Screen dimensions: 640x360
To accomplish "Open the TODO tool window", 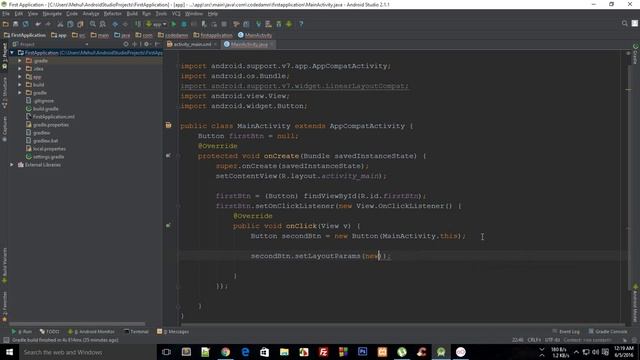I will 49,331.
